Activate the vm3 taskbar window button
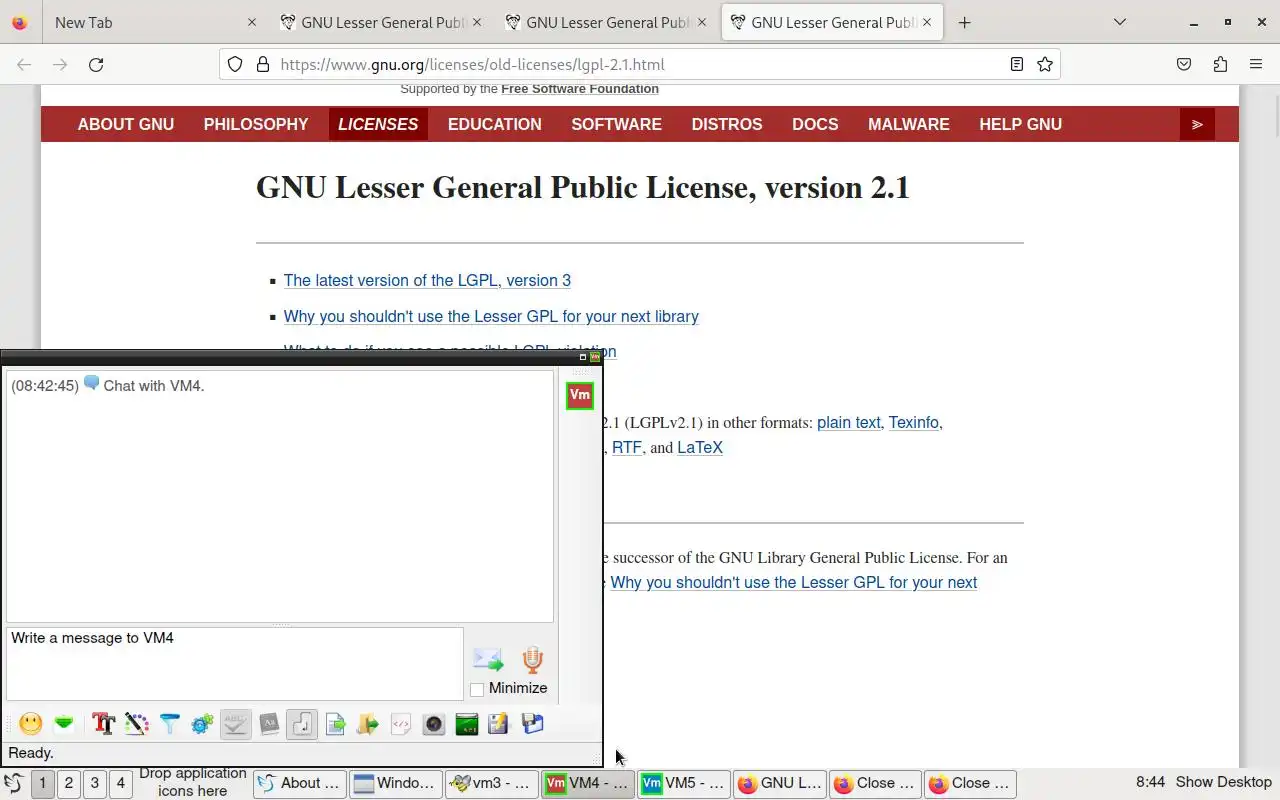The height and width of the screenshot is (800, 1280). (x=491, y=783)
